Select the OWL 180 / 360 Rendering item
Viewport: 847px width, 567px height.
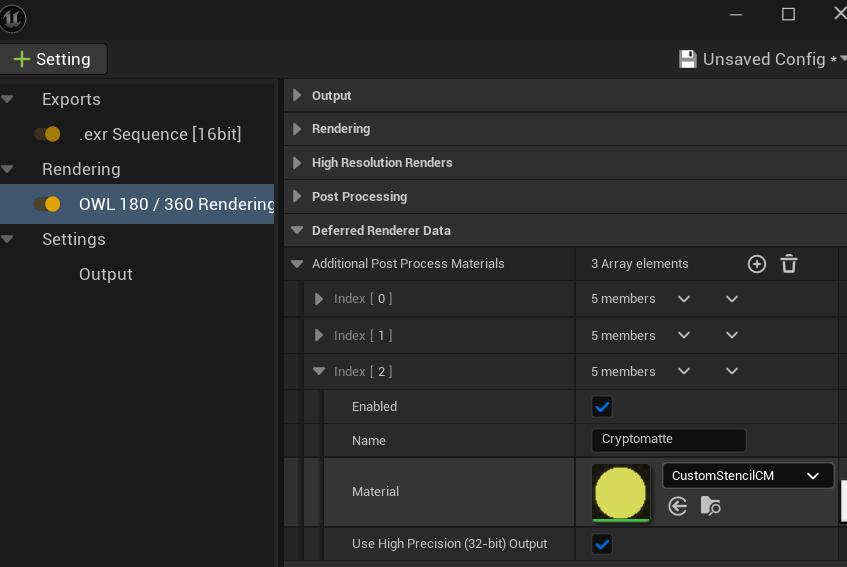(x=177, y=204)
